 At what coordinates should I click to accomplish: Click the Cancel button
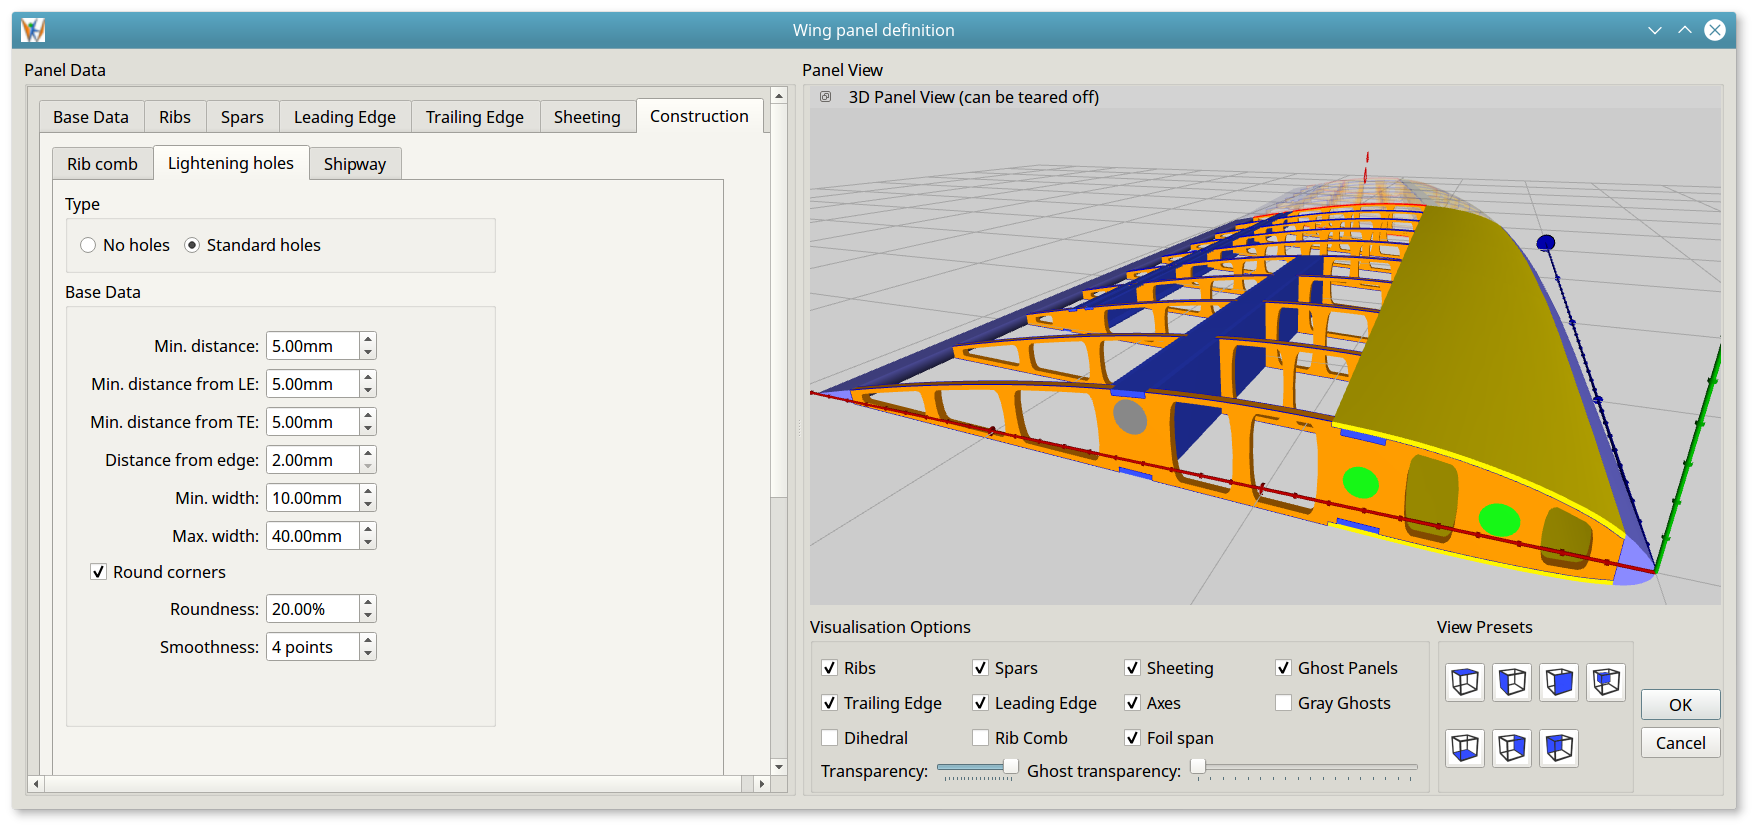pyautogui.click(x=1680, y=743)
